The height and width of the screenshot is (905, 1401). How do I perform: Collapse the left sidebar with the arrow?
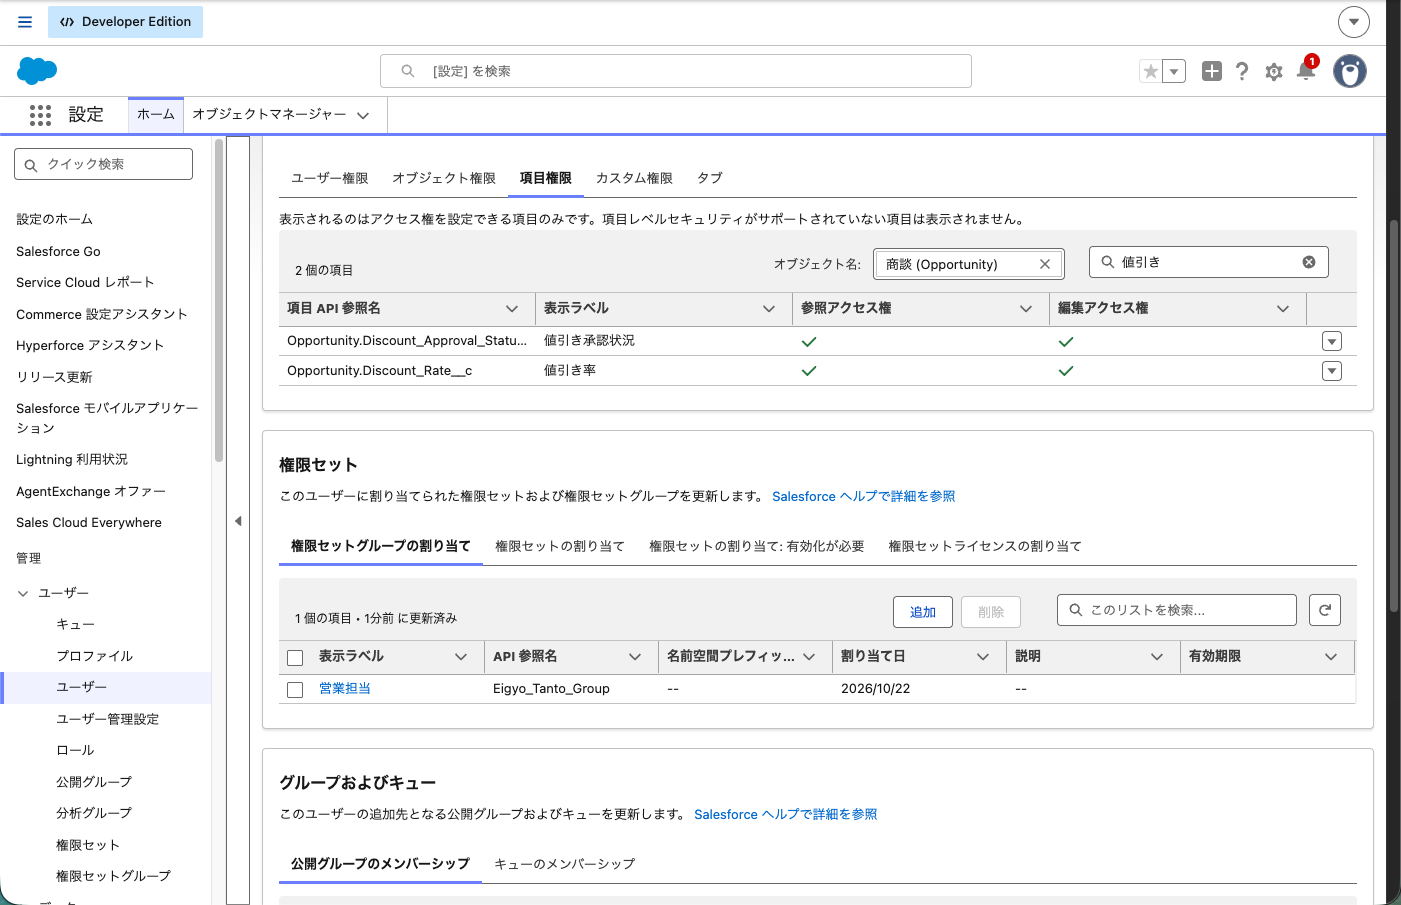[238, 521]
